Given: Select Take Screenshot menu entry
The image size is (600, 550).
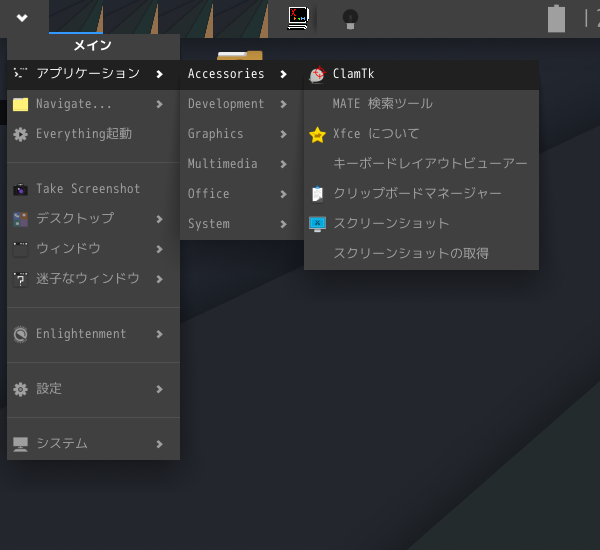Looking at the screenshot, I should [x=93, y=189].
